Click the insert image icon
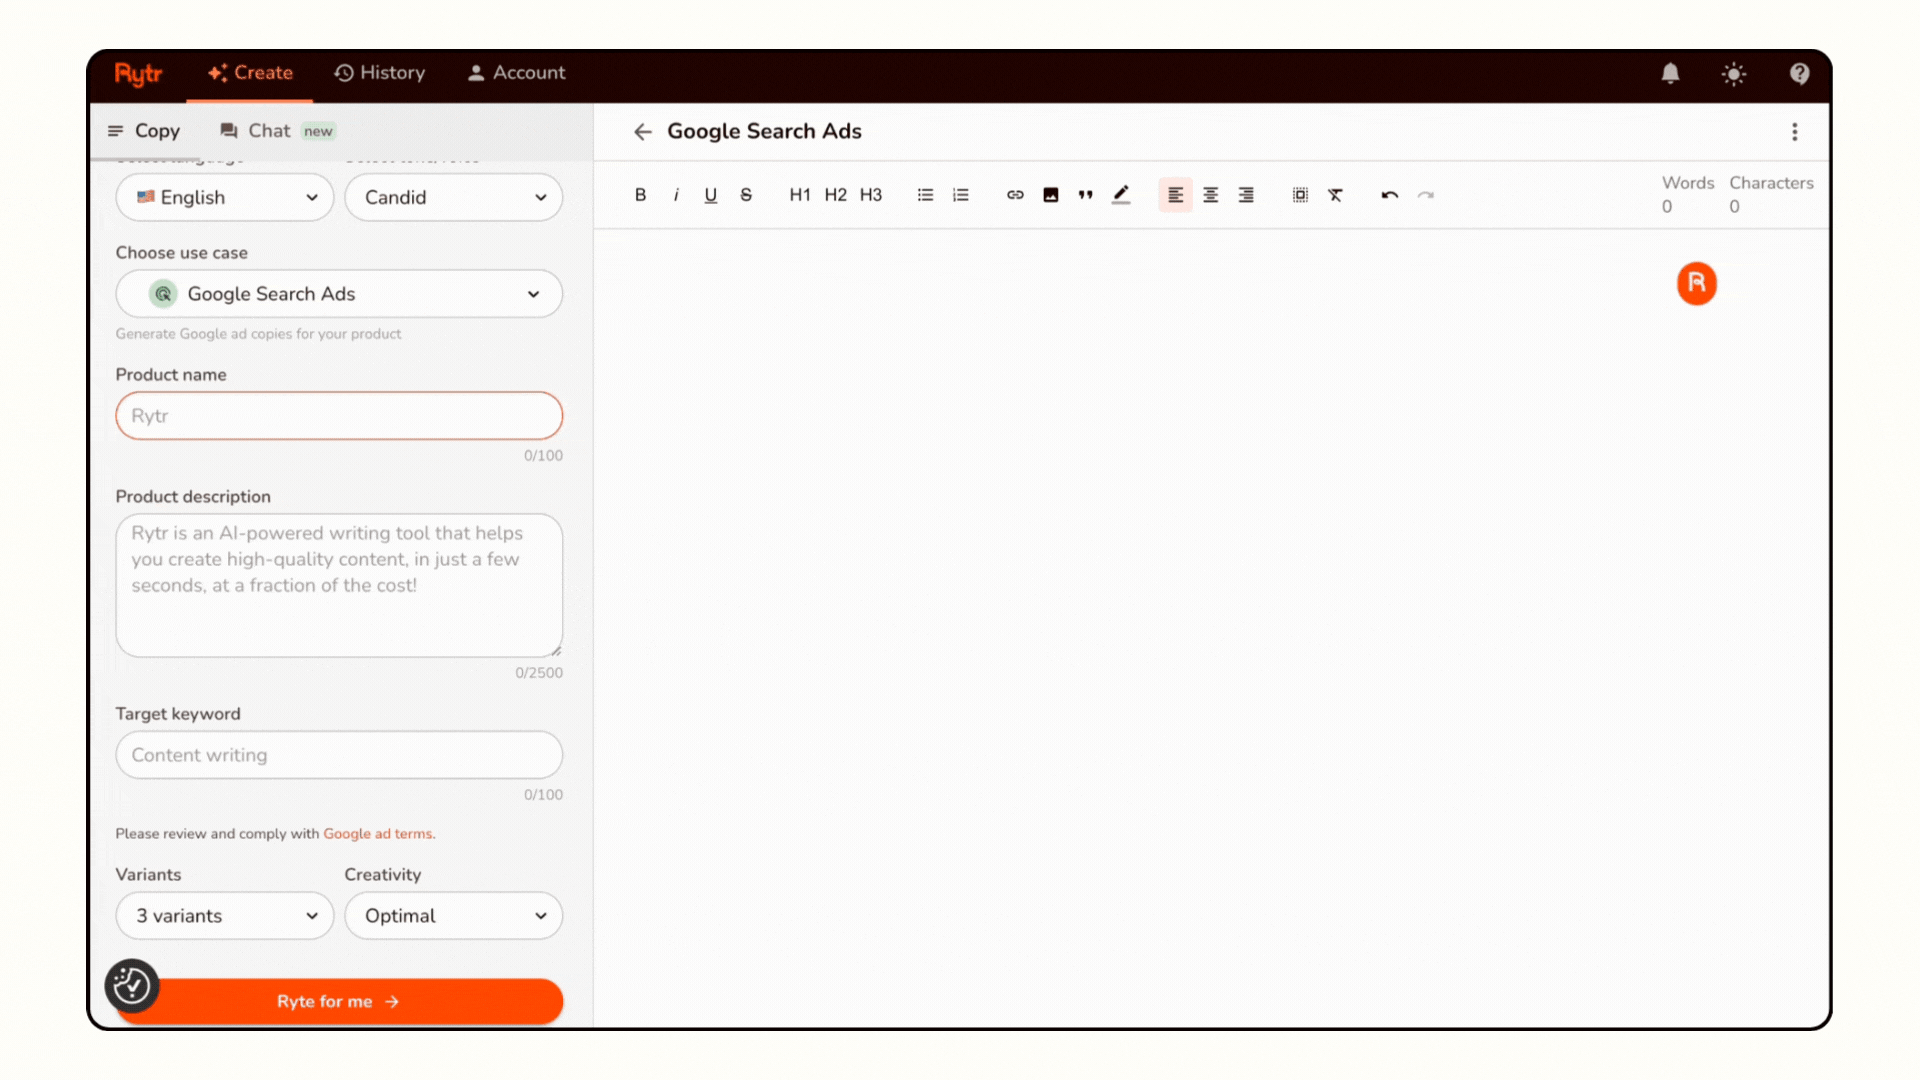The height and width of the screenshot is (1080, 1920). tap(1050, 195)
